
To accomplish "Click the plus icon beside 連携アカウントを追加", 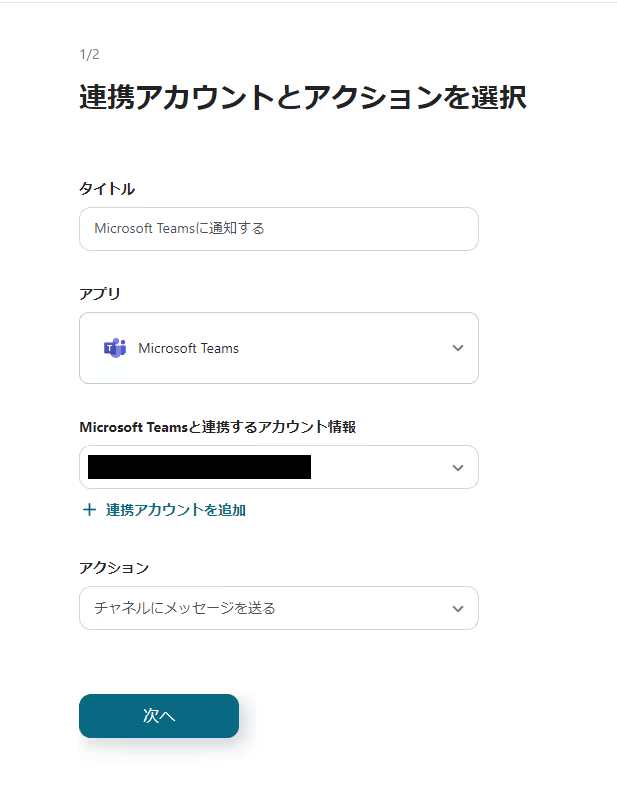I will point(89,509).
